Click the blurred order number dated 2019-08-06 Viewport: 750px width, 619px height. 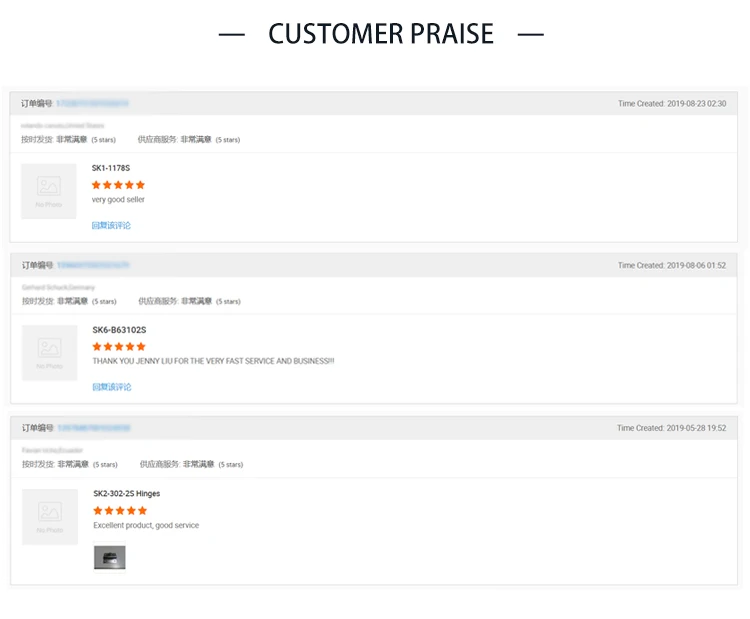point(93,266)
